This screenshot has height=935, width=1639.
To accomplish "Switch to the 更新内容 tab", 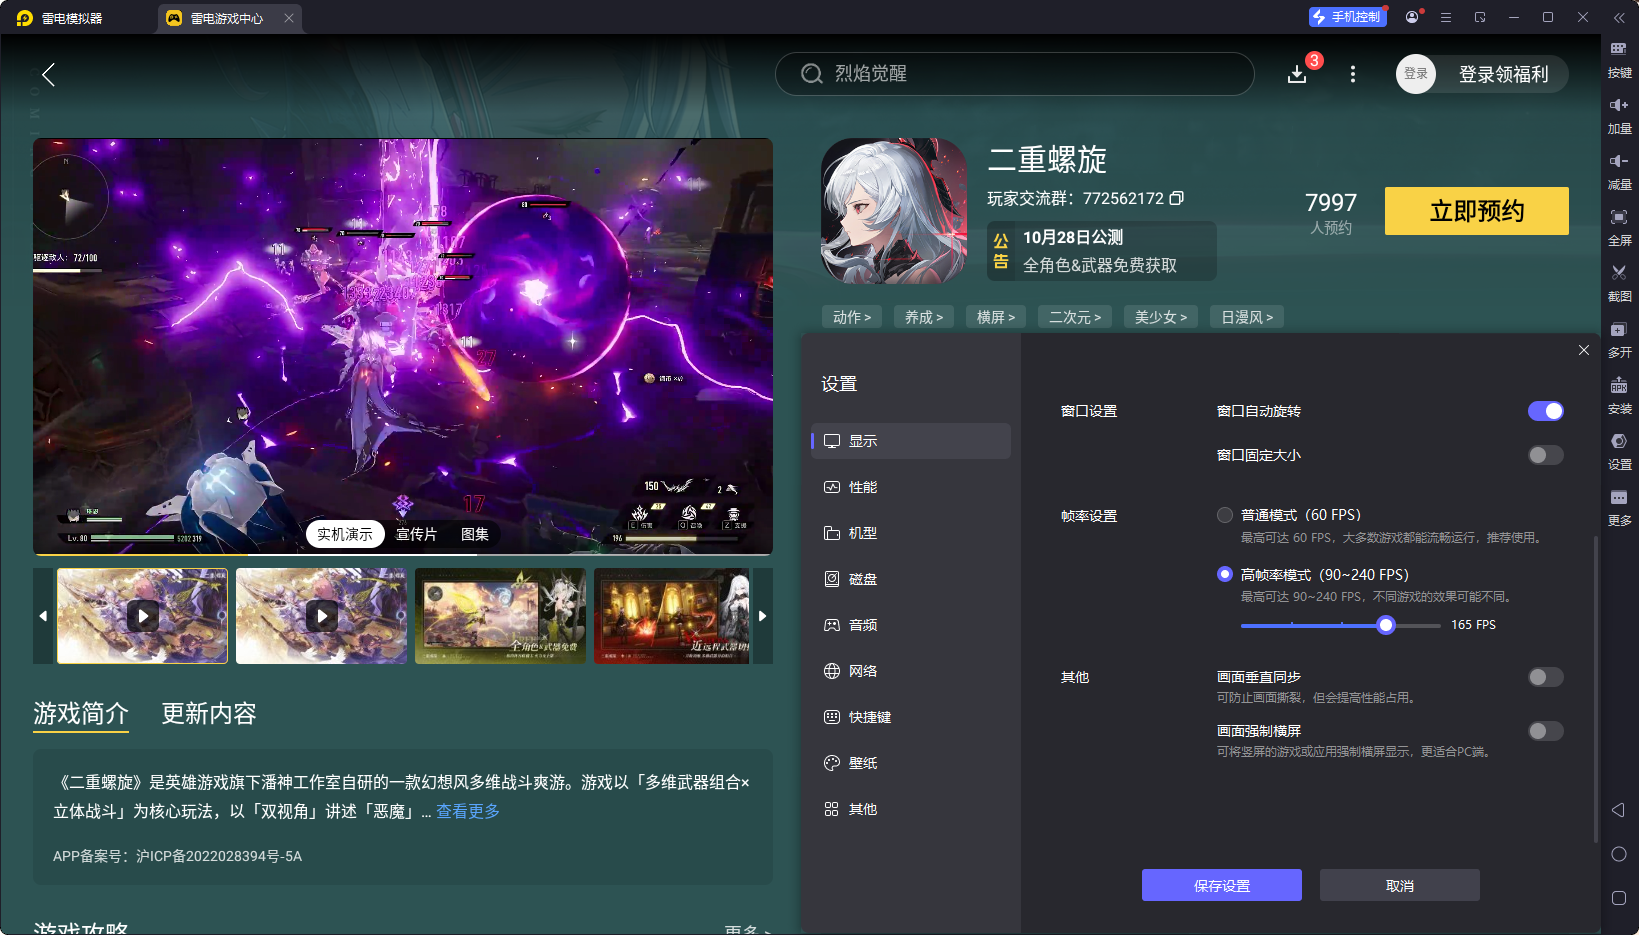I will [x=208, y=714].
